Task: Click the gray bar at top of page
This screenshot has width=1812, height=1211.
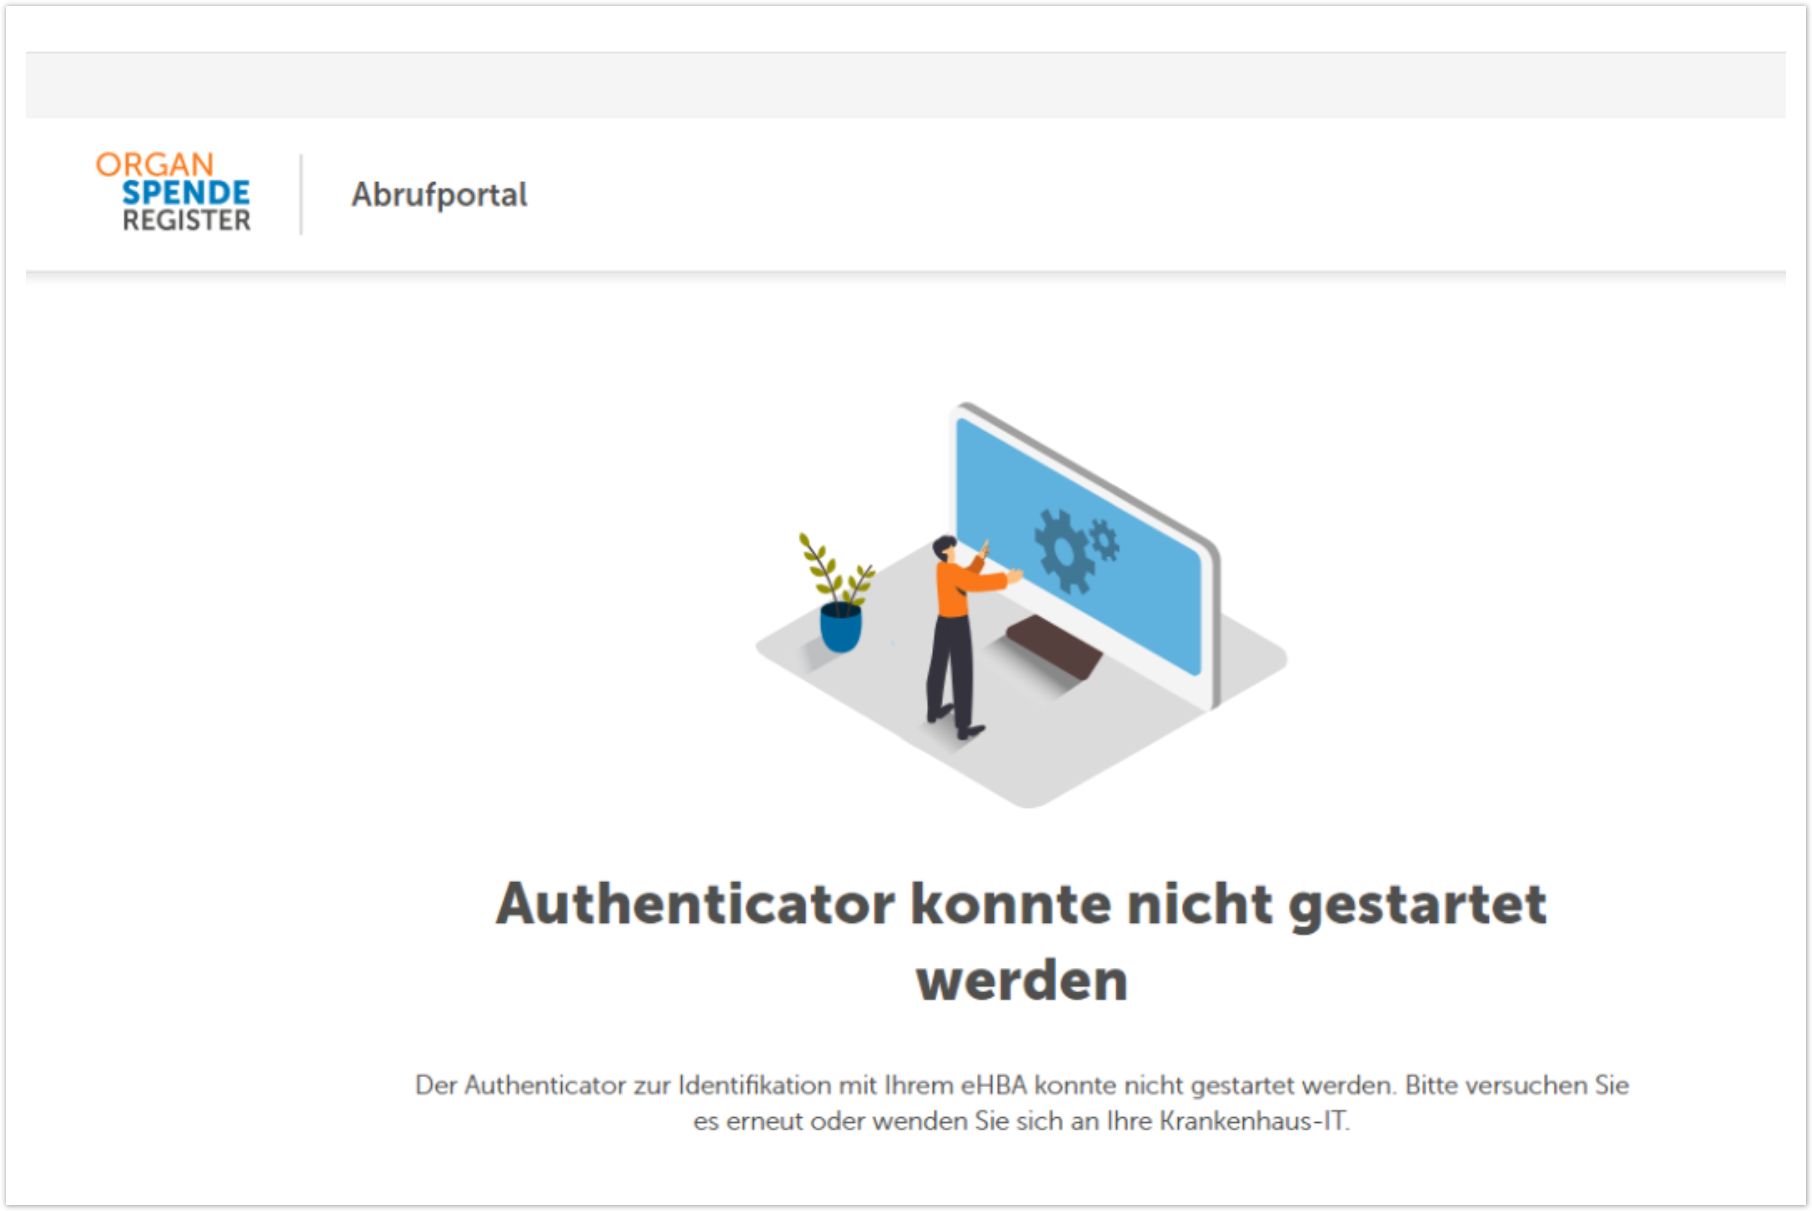Action: click(905, 85)
